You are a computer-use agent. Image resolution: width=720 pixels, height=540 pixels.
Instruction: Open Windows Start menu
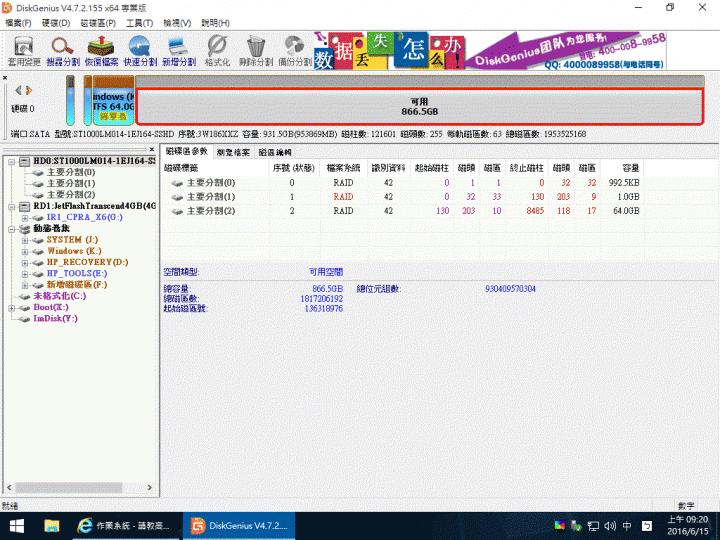pyautogui.click(x=17, y=526)
